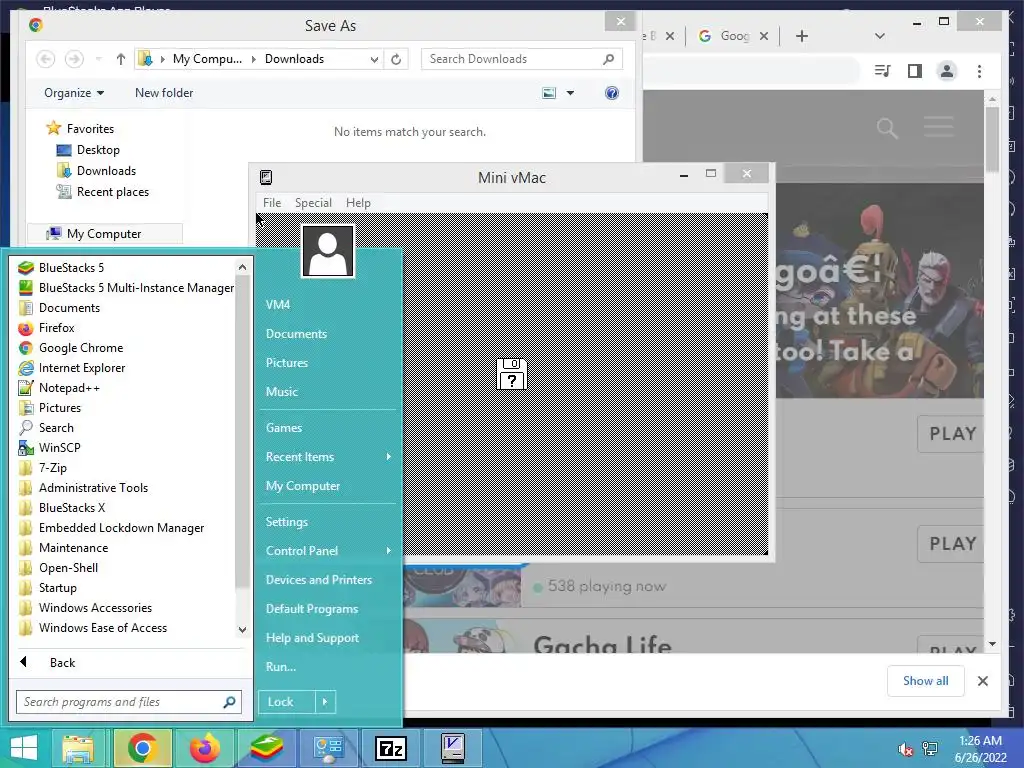The image size is (1024, 768).
Task: Open the recent locations dropdown in Save As
Action: click(98, 59)
